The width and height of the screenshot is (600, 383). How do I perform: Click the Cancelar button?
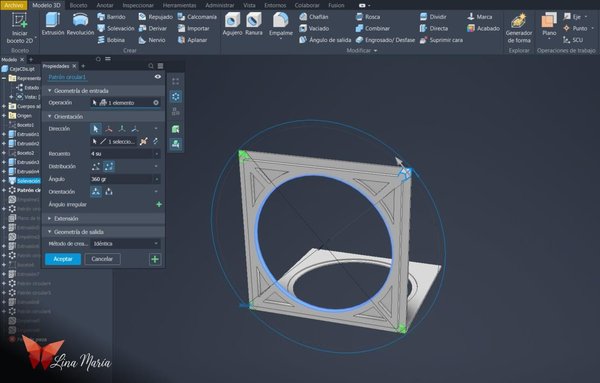102,259
